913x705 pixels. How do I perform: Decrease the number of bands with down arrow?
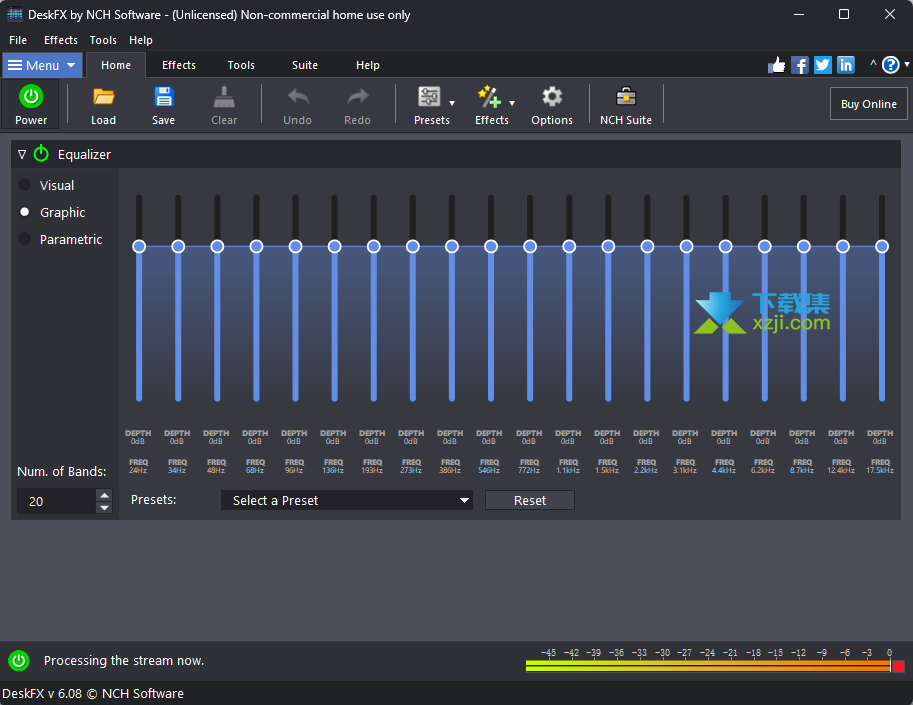click(104, 508)
